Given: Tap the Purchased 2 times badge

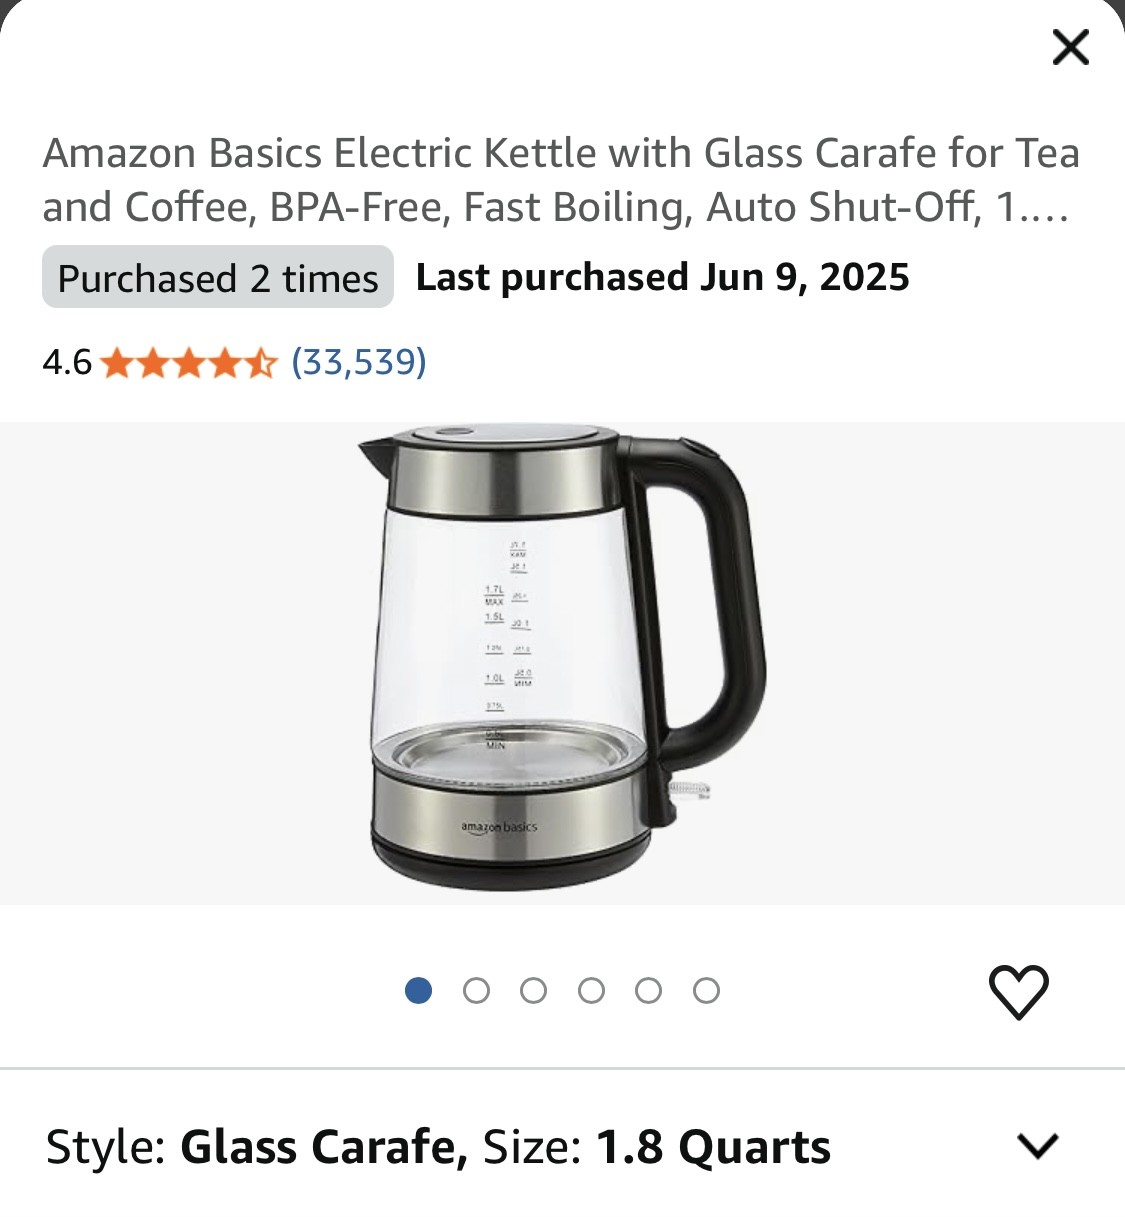Looking at the screenshot, I should pos(218,278).
